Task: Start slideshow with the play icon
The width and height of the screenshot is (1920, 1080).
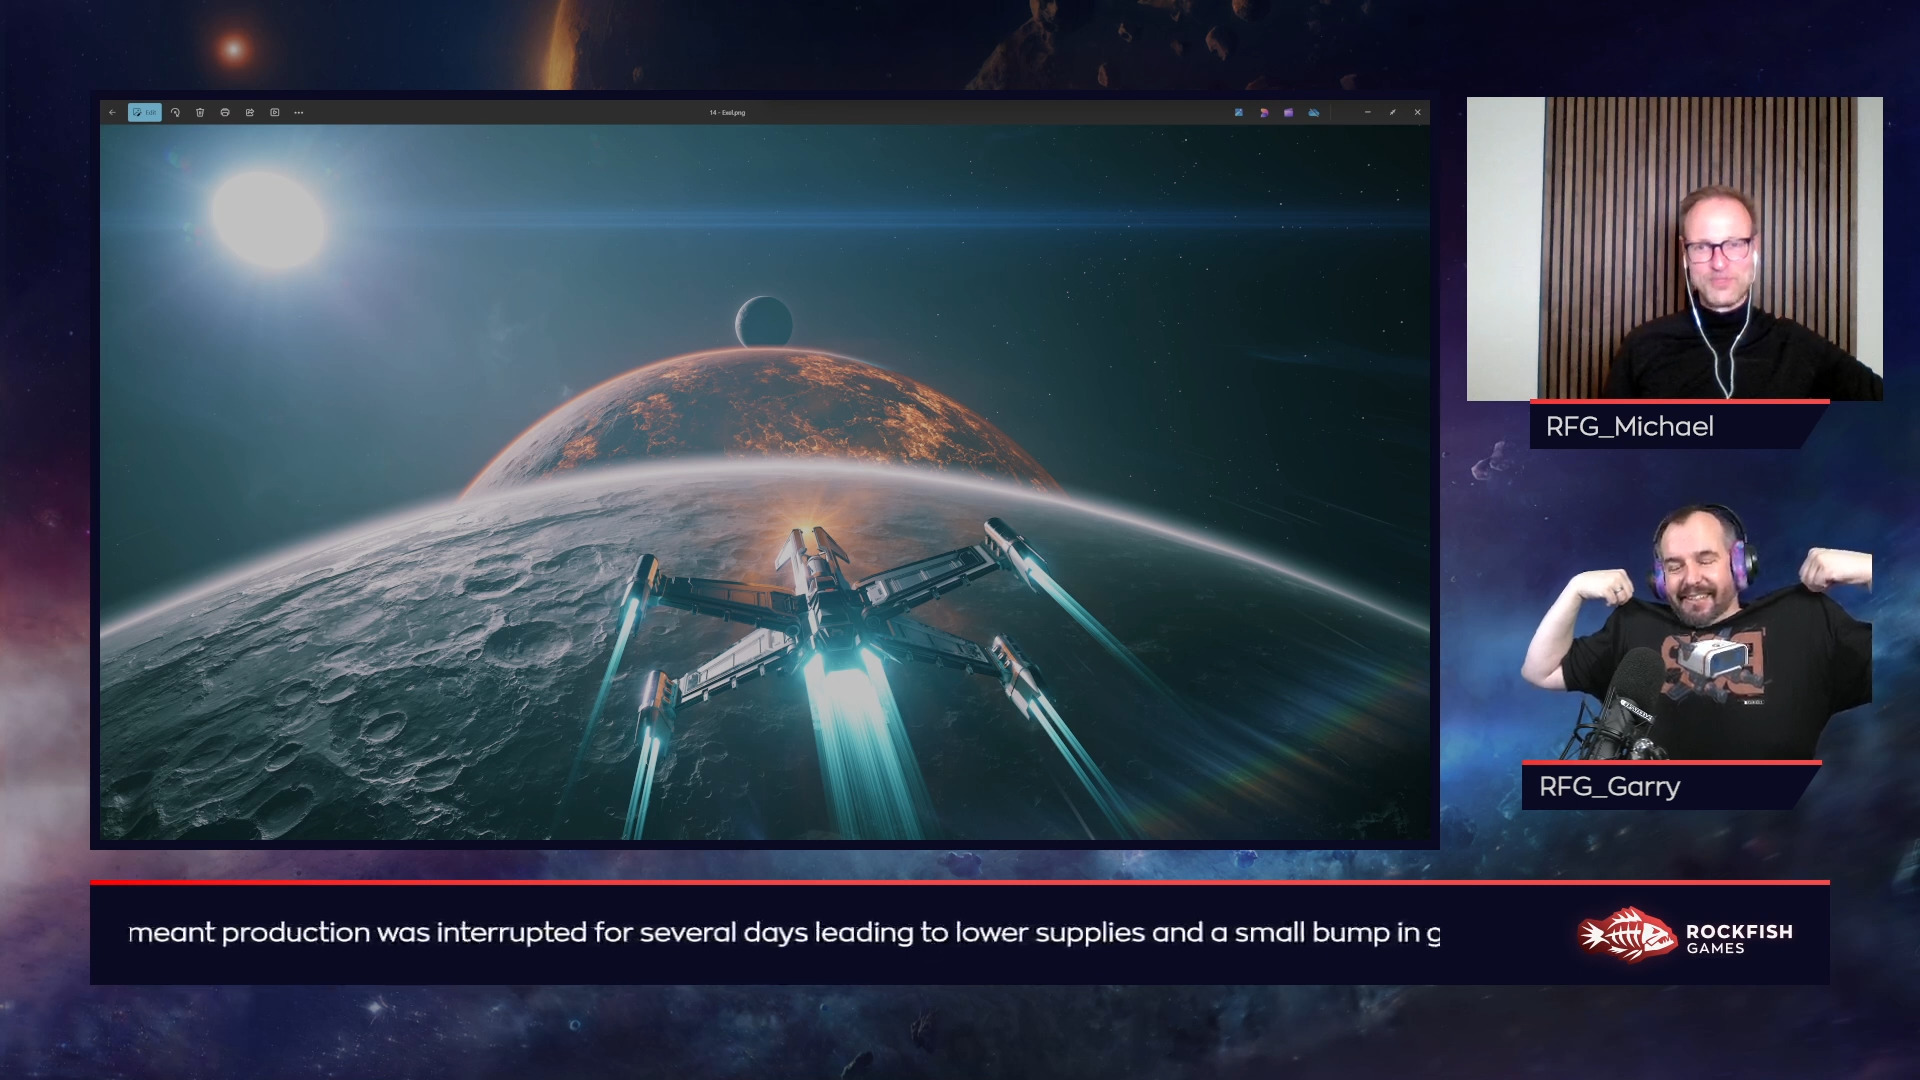Action: pos(275,113)
